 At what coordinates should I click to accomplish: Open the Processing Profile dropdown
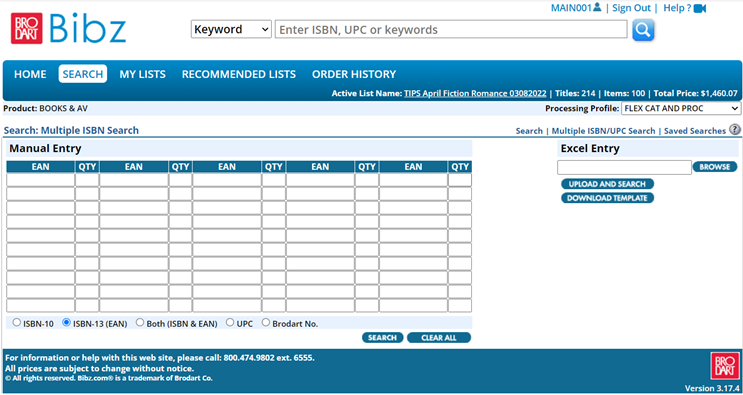pos(680,108)
